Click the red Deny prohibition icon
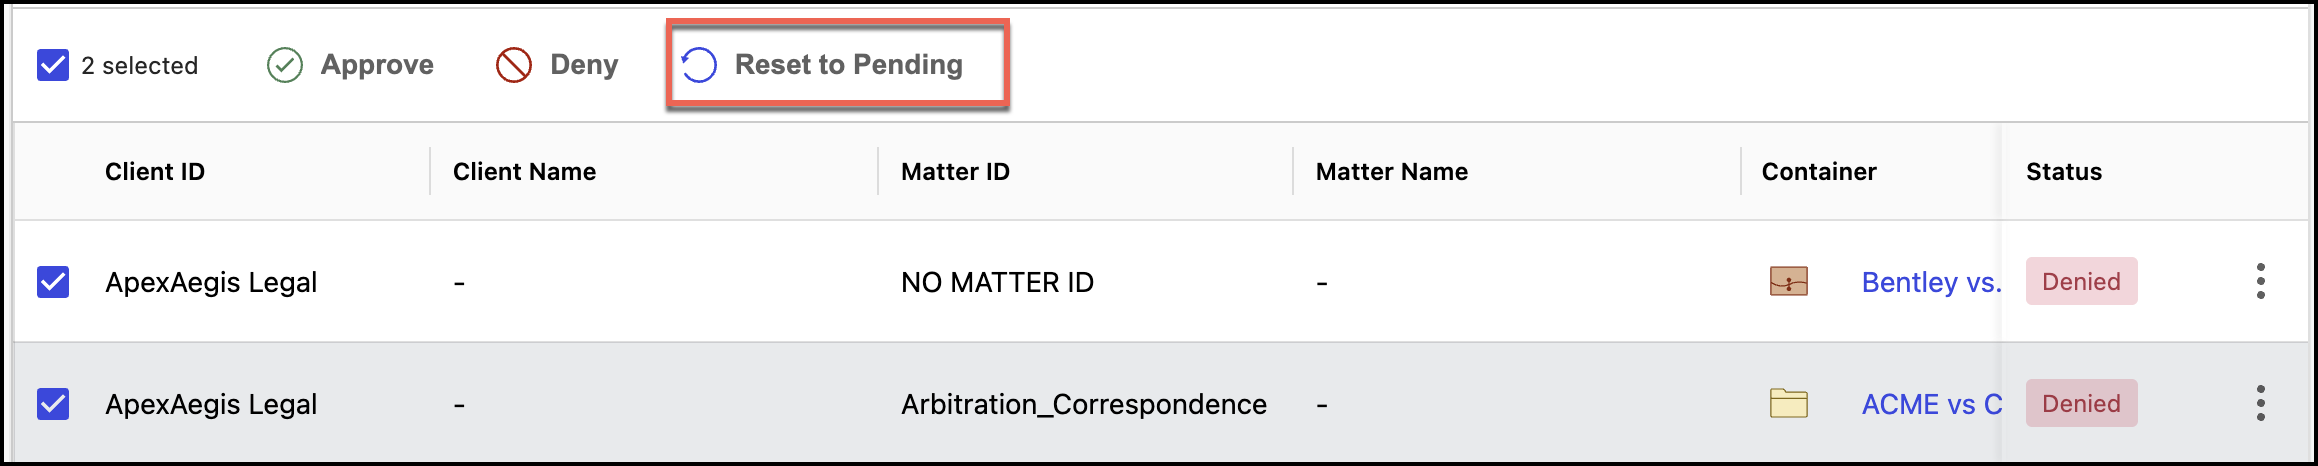 click(x=514, y=66)
